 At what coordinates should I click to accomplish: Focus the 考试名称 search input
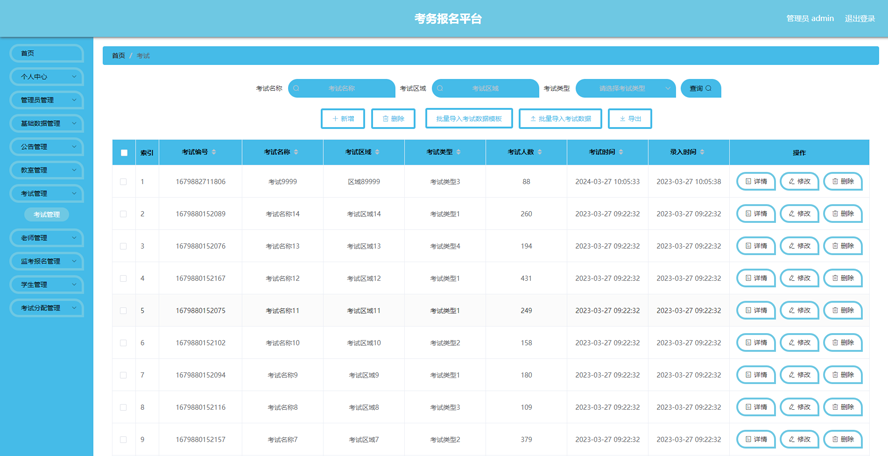click(x=341, y=88)
